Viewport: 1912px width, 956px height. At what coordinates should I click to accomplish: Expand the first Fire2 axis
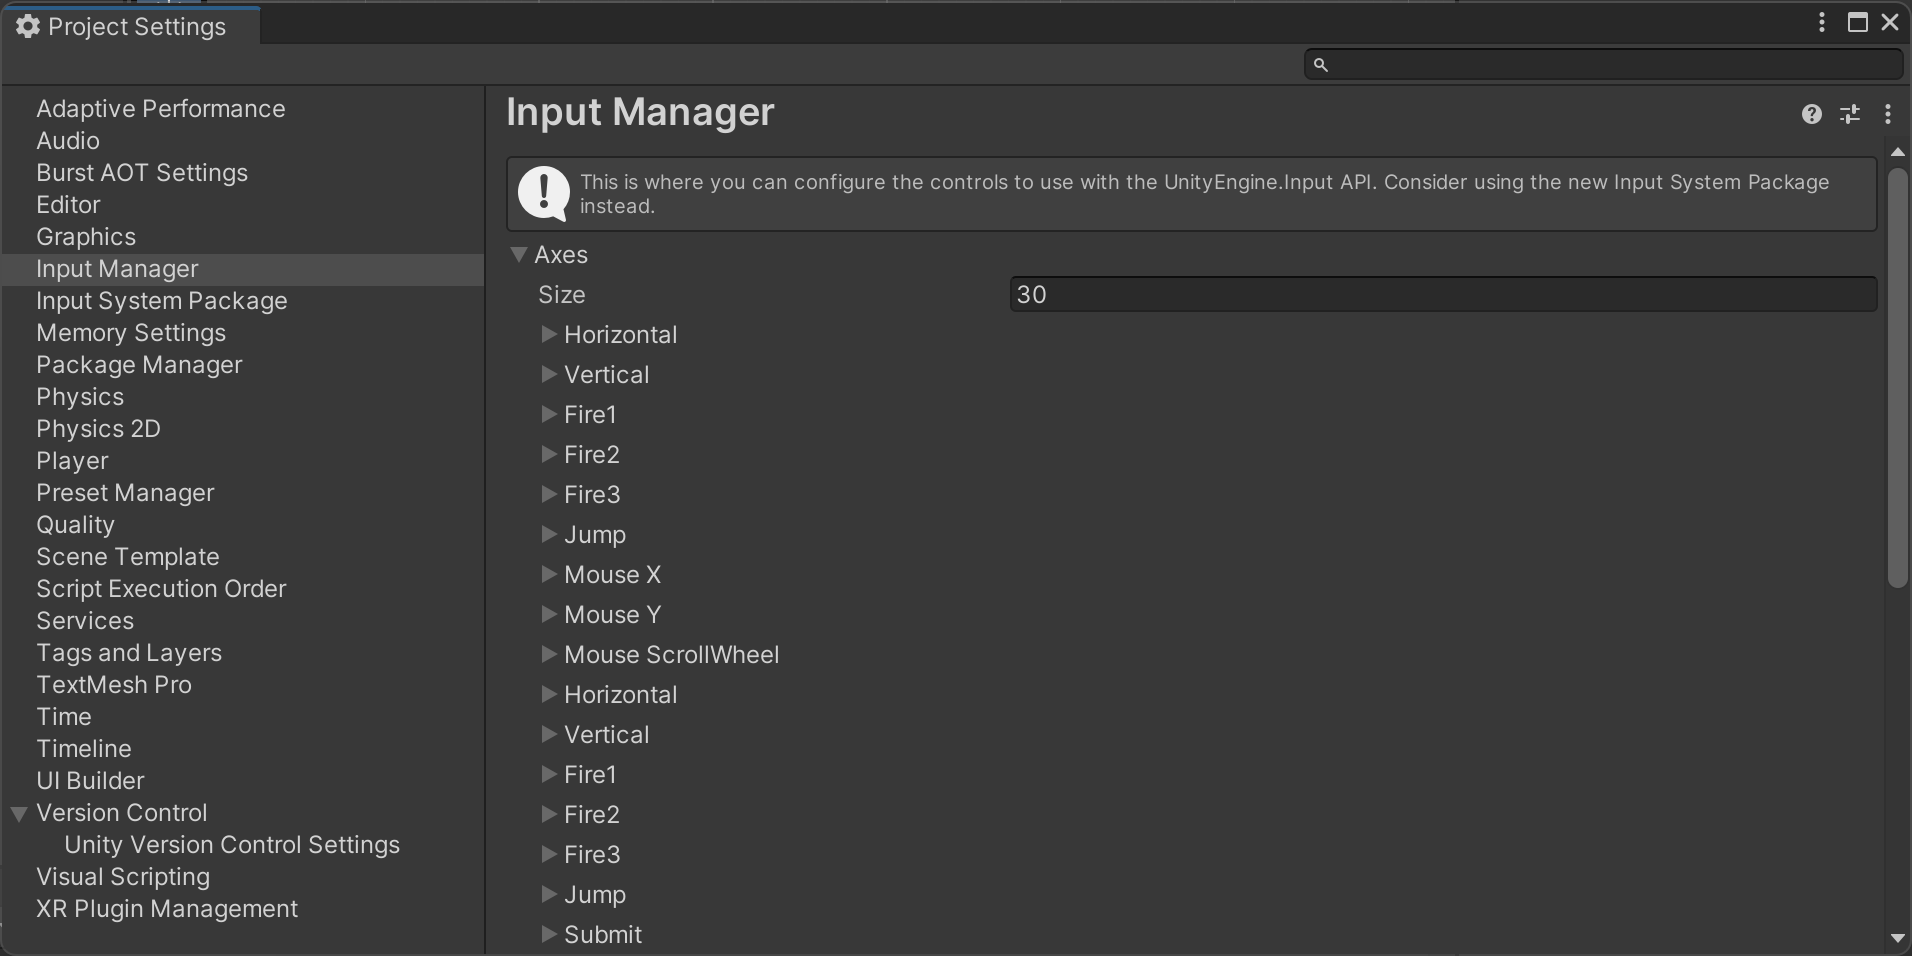coord(549,454)
